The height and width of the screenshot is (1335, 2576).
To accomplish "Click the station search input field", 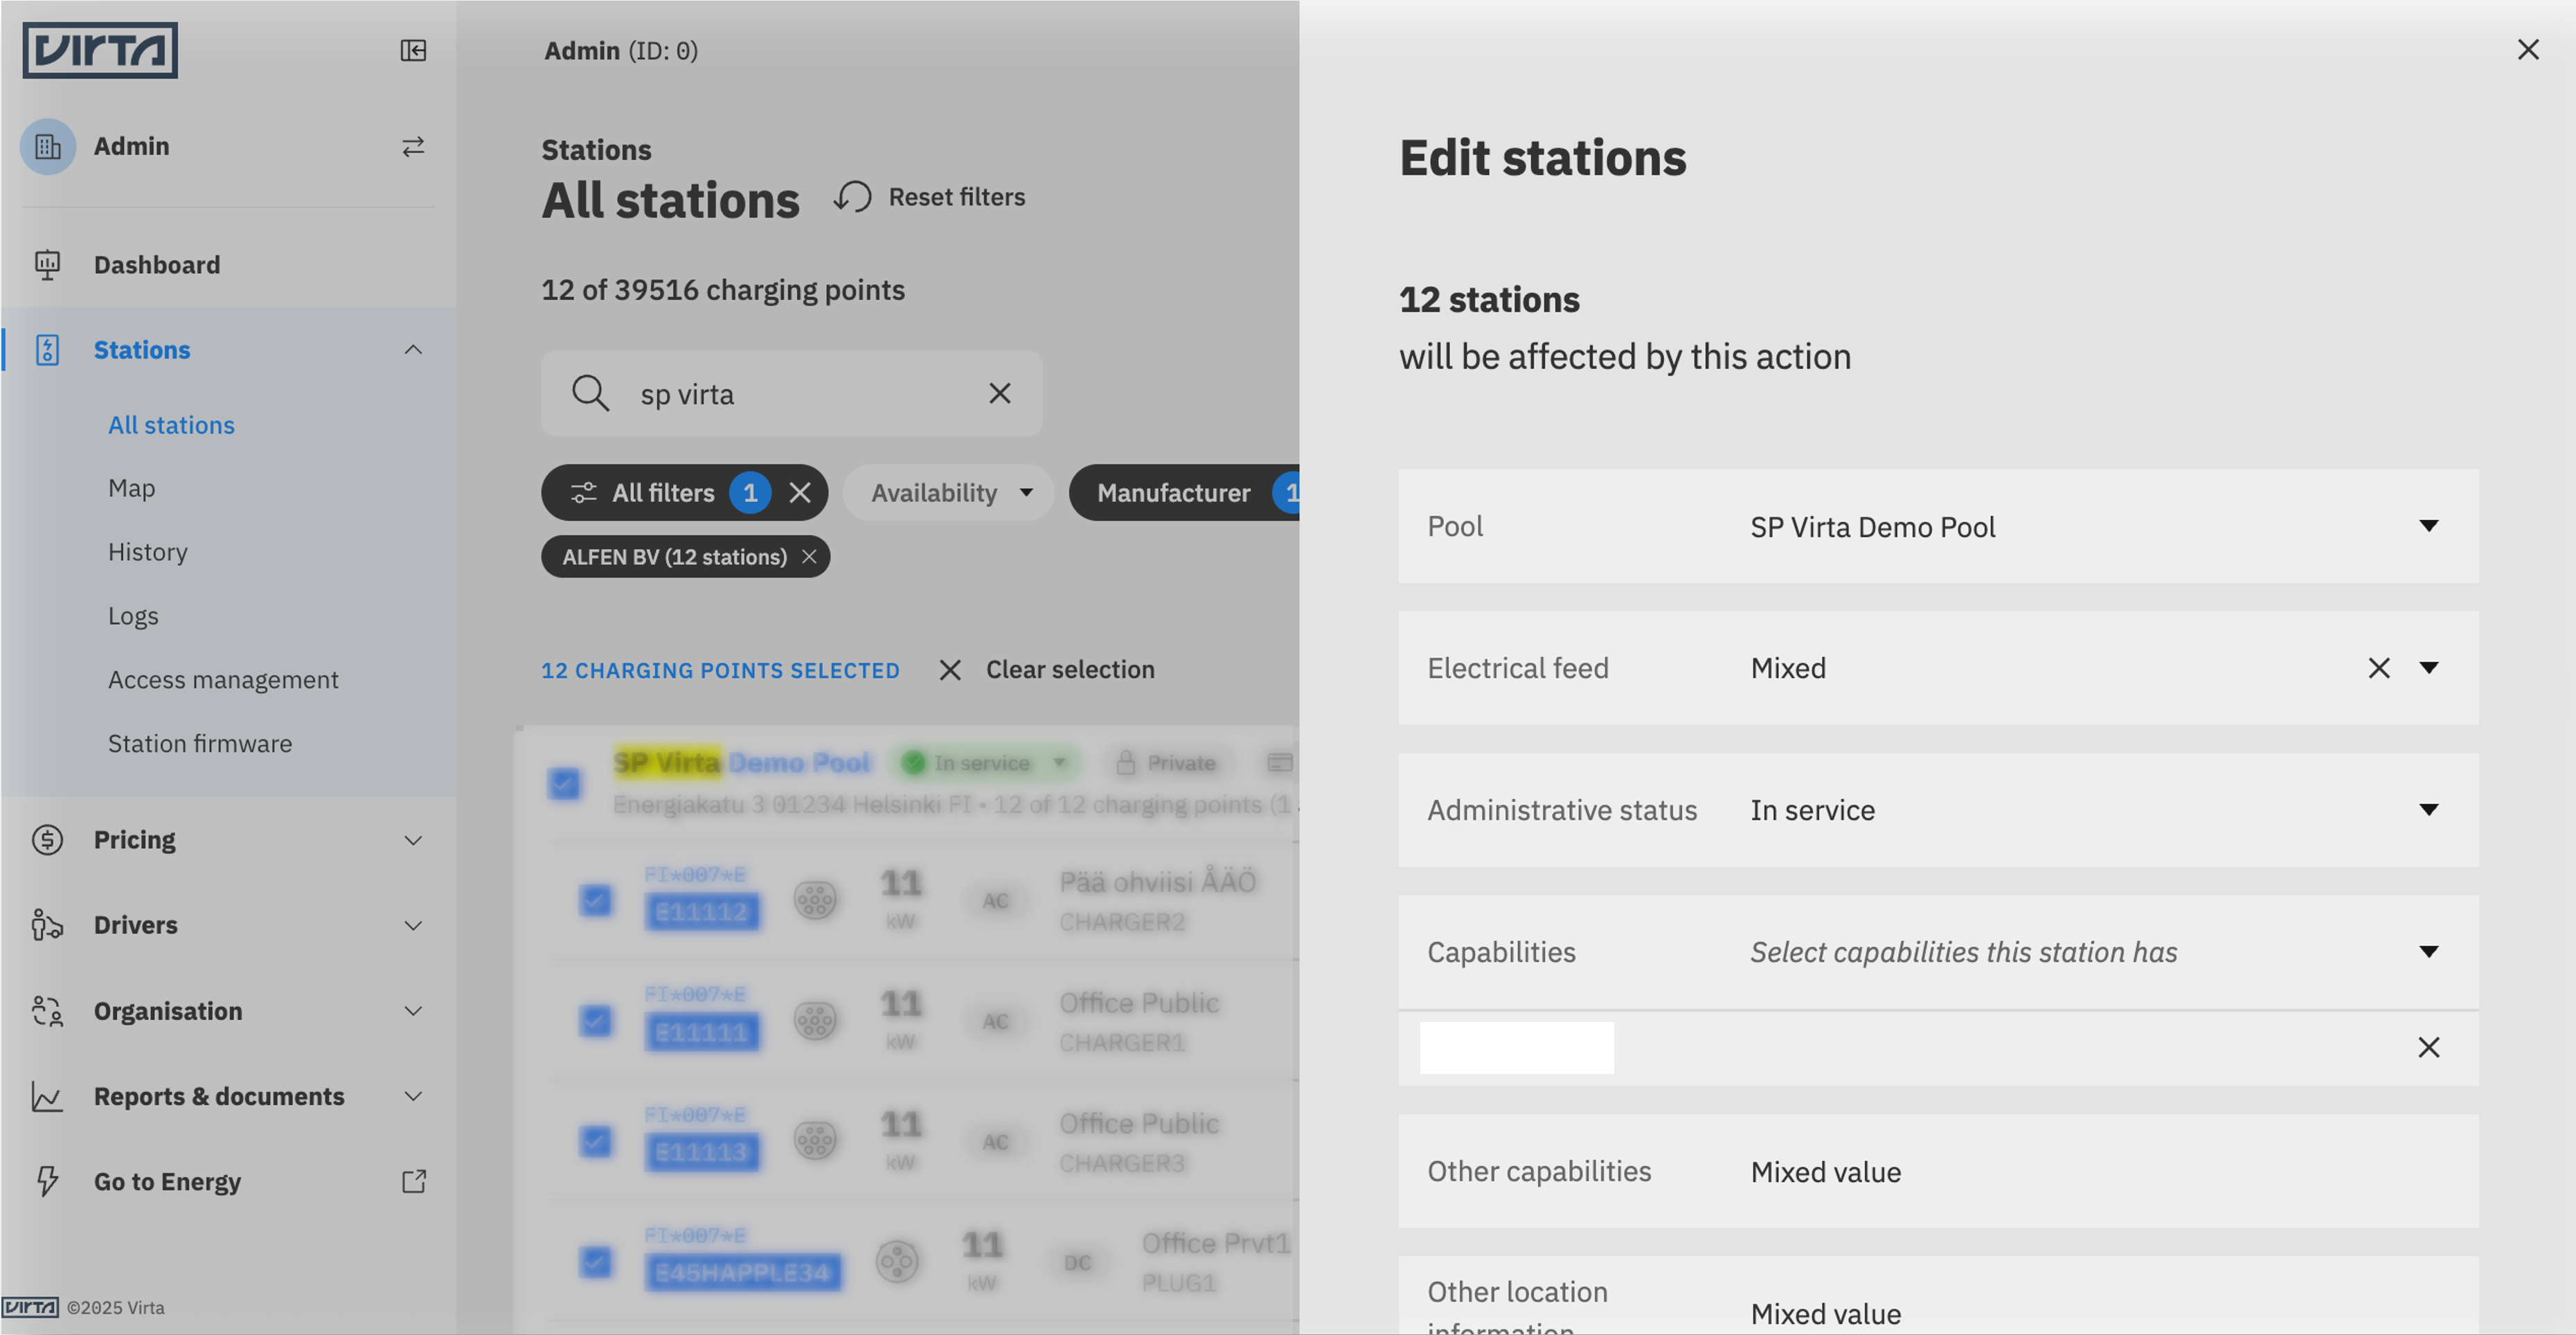I will pos(792,393).
